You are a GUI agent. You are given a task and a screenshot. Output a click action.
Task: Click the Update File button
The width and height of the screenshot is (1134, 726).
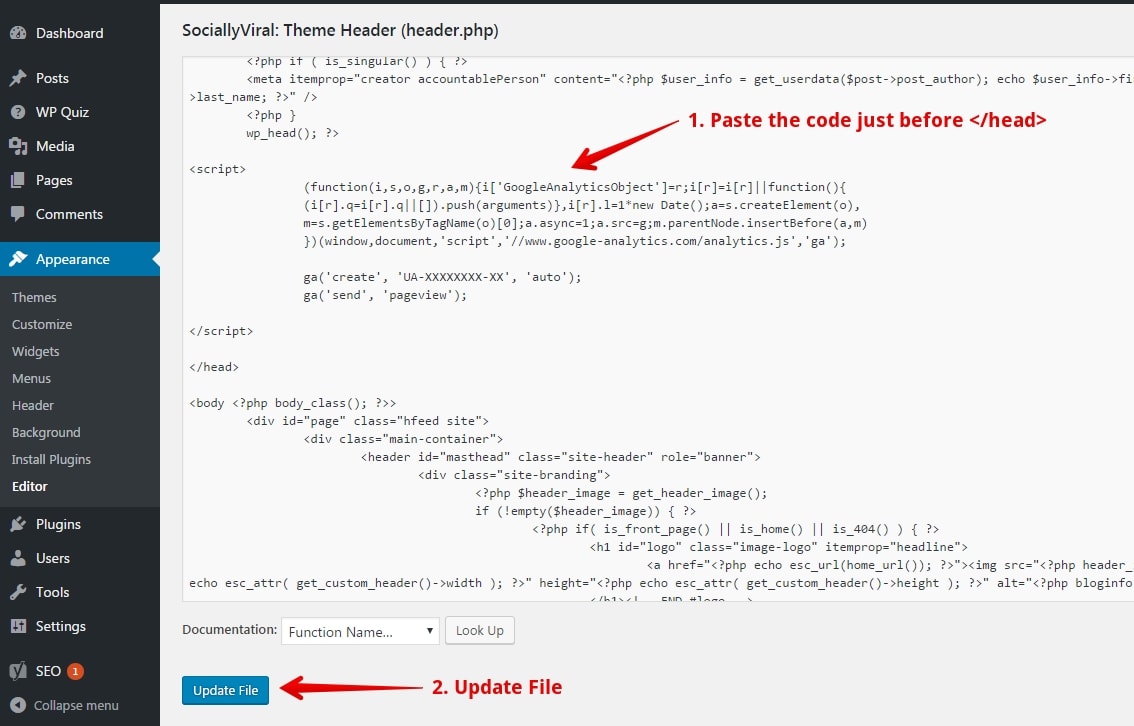(x=226, y=691)
